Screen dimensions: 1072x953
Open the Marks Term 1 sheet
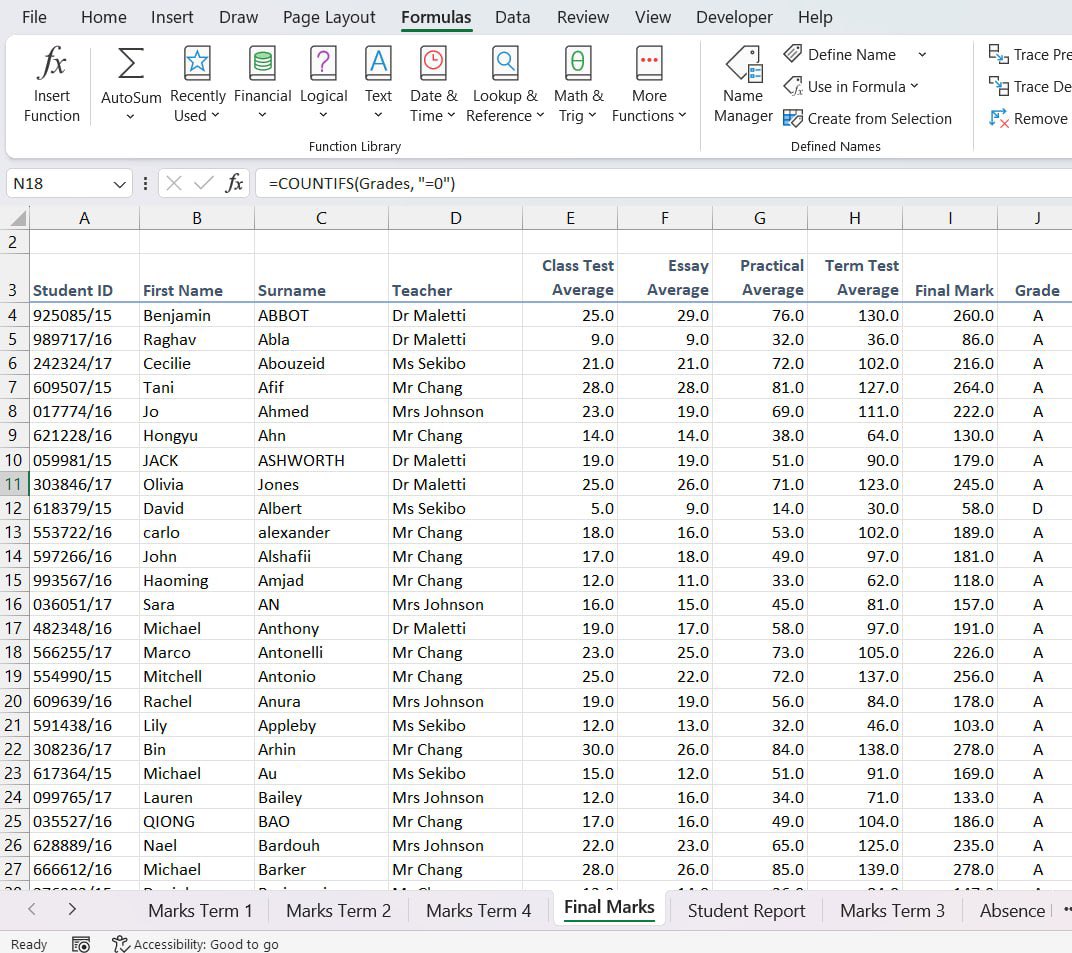200,911
